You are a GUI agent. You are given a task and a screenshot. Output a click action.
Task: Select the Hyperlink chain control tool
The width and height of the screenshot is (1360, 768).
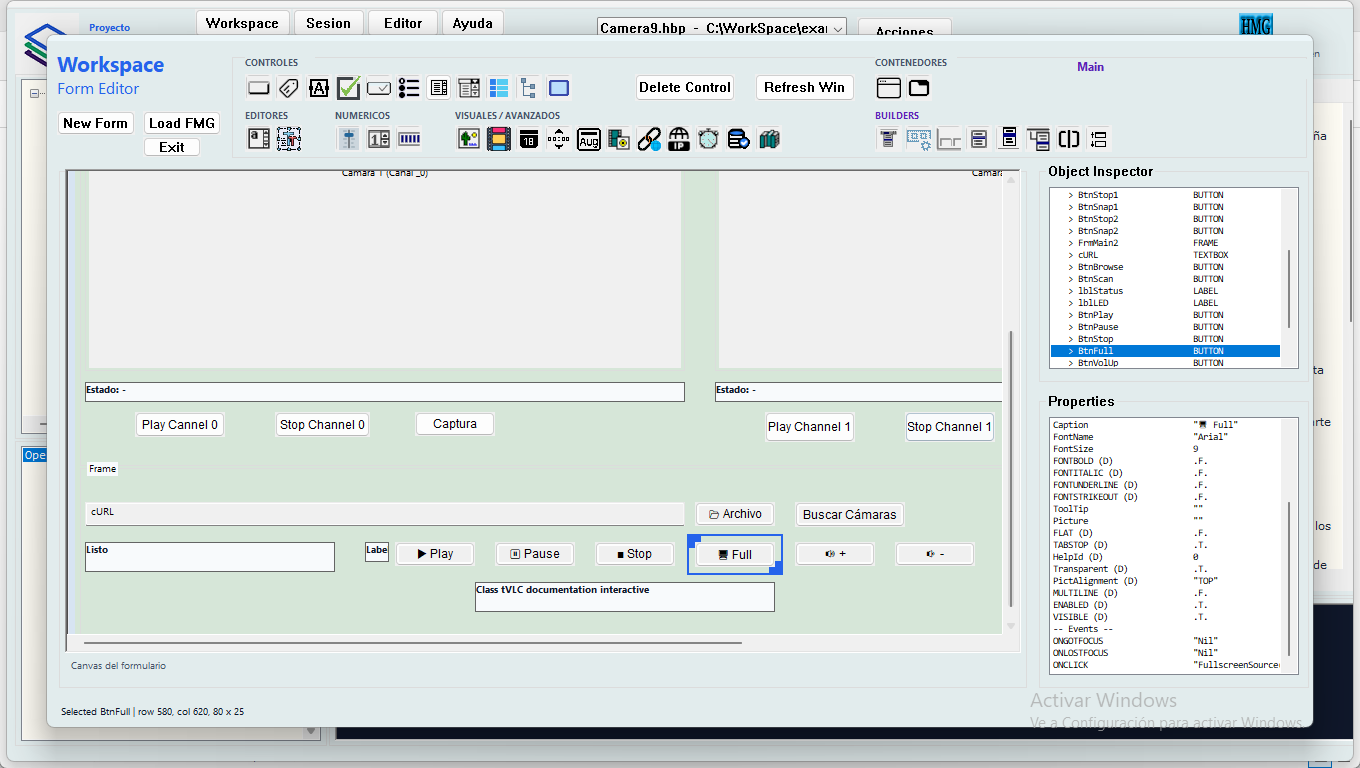[x=649, y=139]
